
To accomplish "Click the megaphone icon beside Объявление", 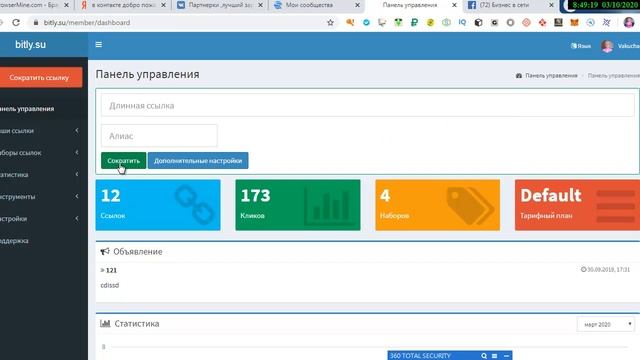I will [x=105, y=251].
